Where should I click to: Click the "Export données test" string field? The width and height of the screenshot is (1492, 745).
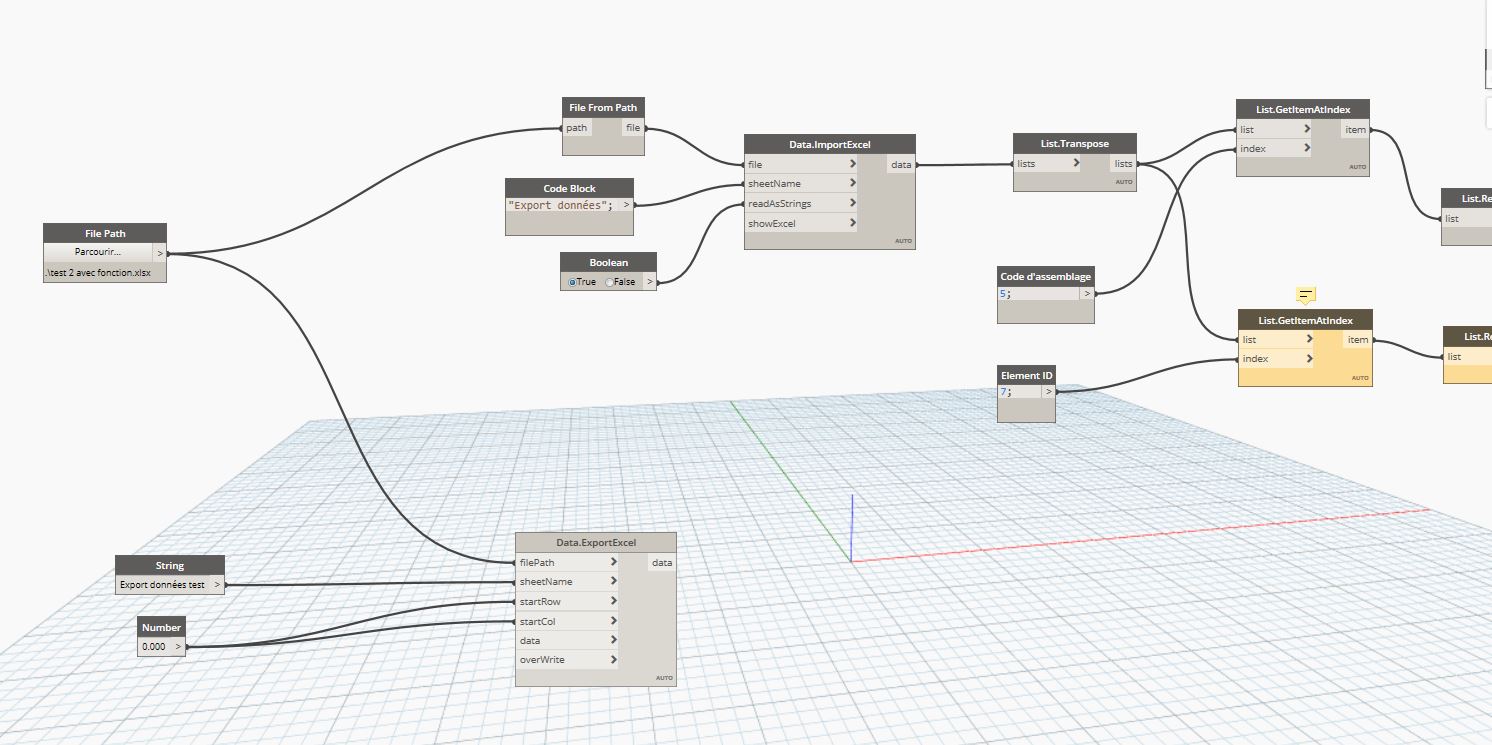click(x=162, y=585)
